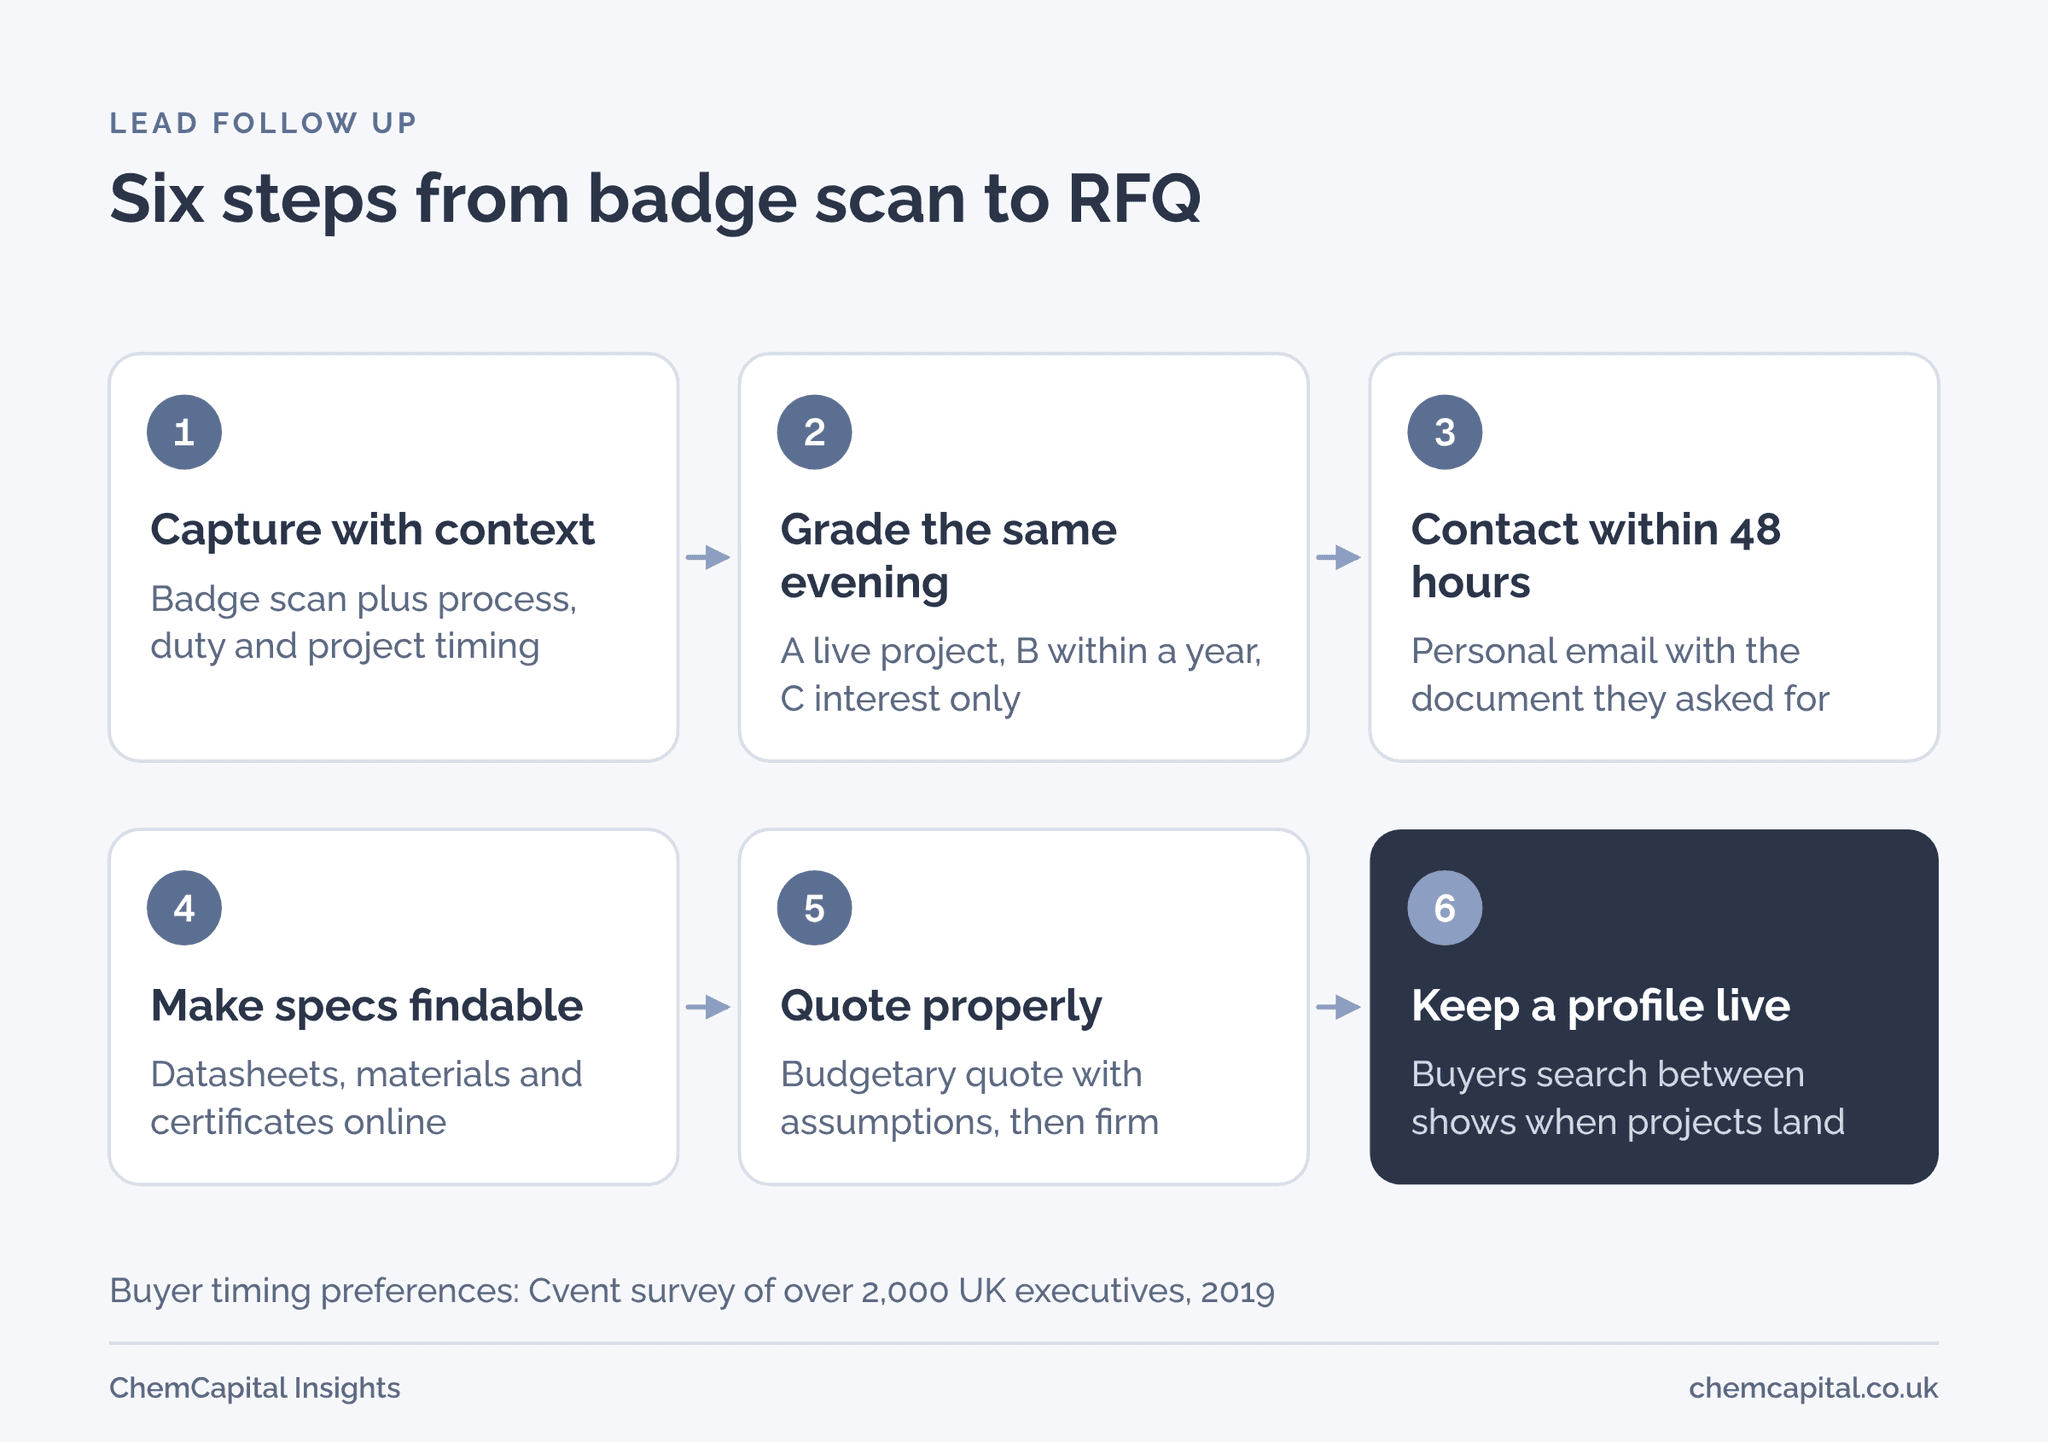Click the 'Six steps from badge scan to RFQ' title
This screenshot has width=2048, height=1442.
(655, 200)
